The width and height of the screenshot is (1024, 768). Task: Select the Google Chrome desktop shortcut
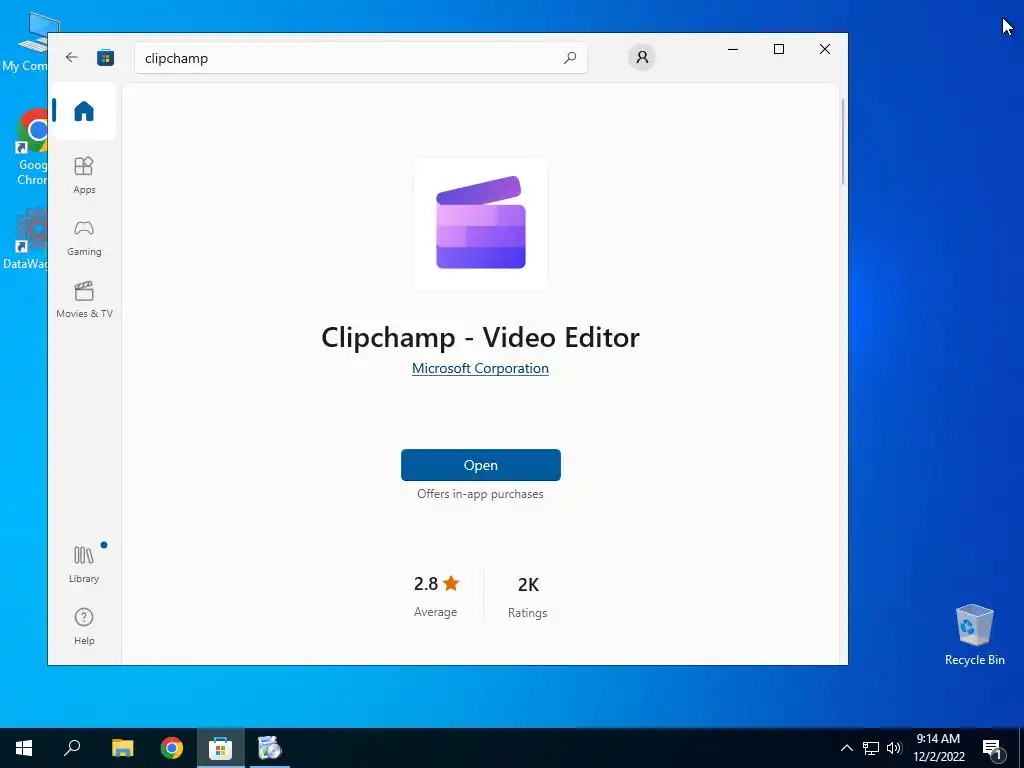coord(32,148)
